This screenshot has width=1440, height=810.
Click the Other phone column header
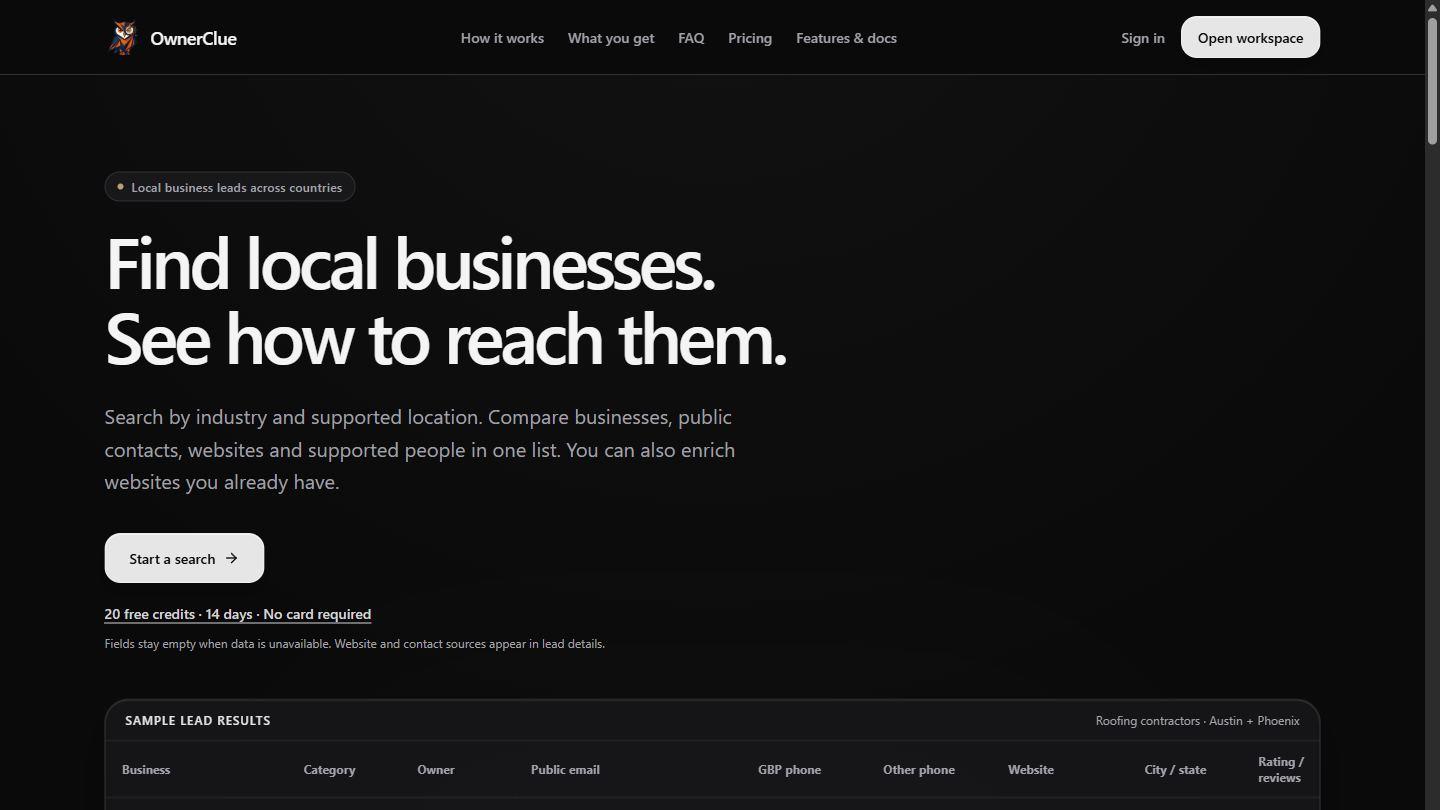click(919, 769)
